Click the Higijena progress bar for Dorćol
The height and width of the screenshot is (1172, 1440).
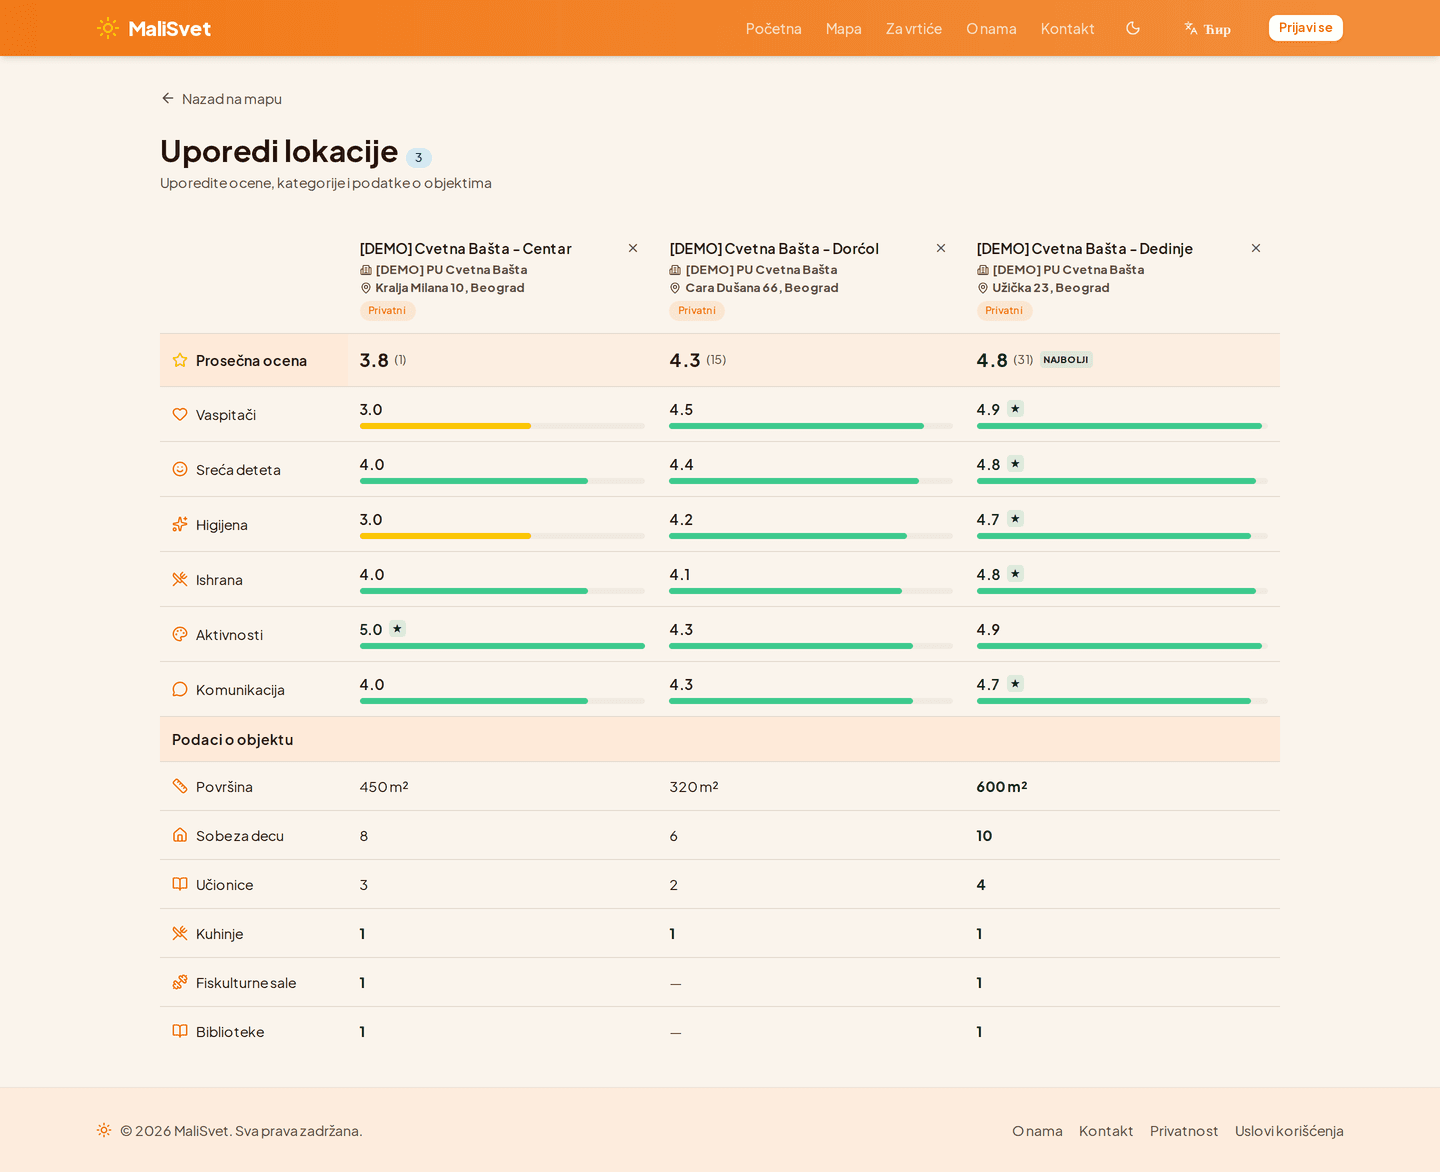810,536
